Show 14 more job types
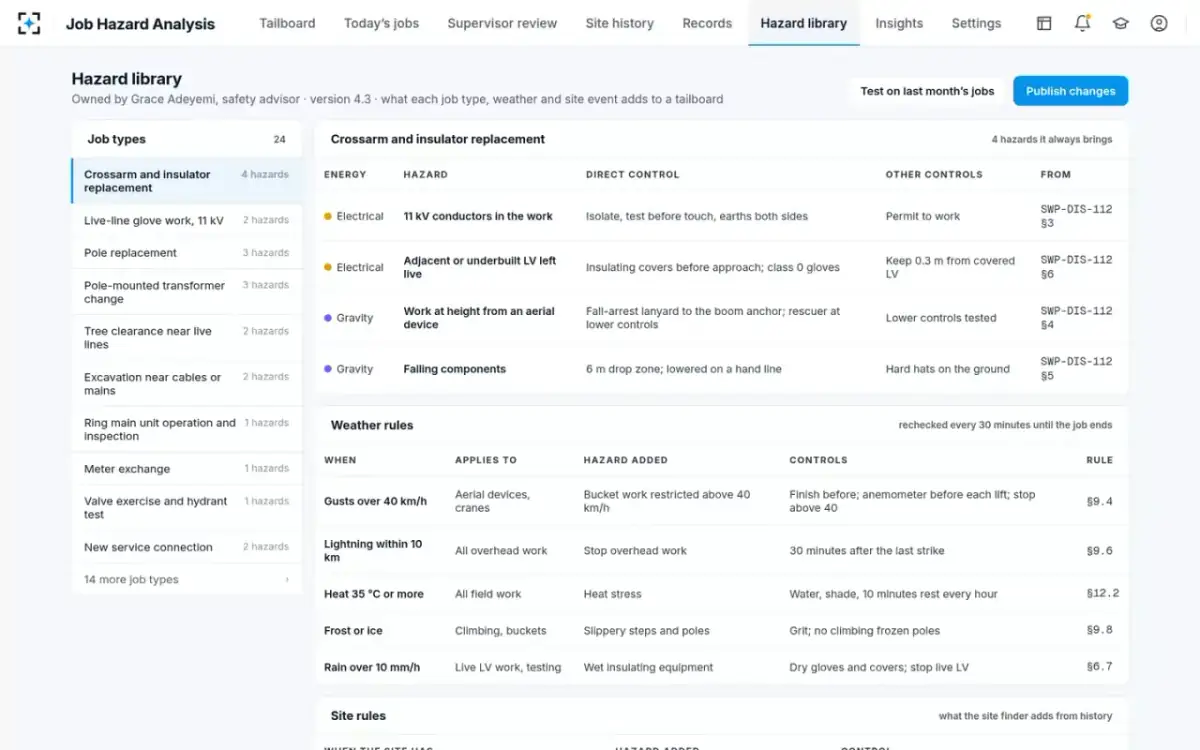 click(x=186, y=580)
